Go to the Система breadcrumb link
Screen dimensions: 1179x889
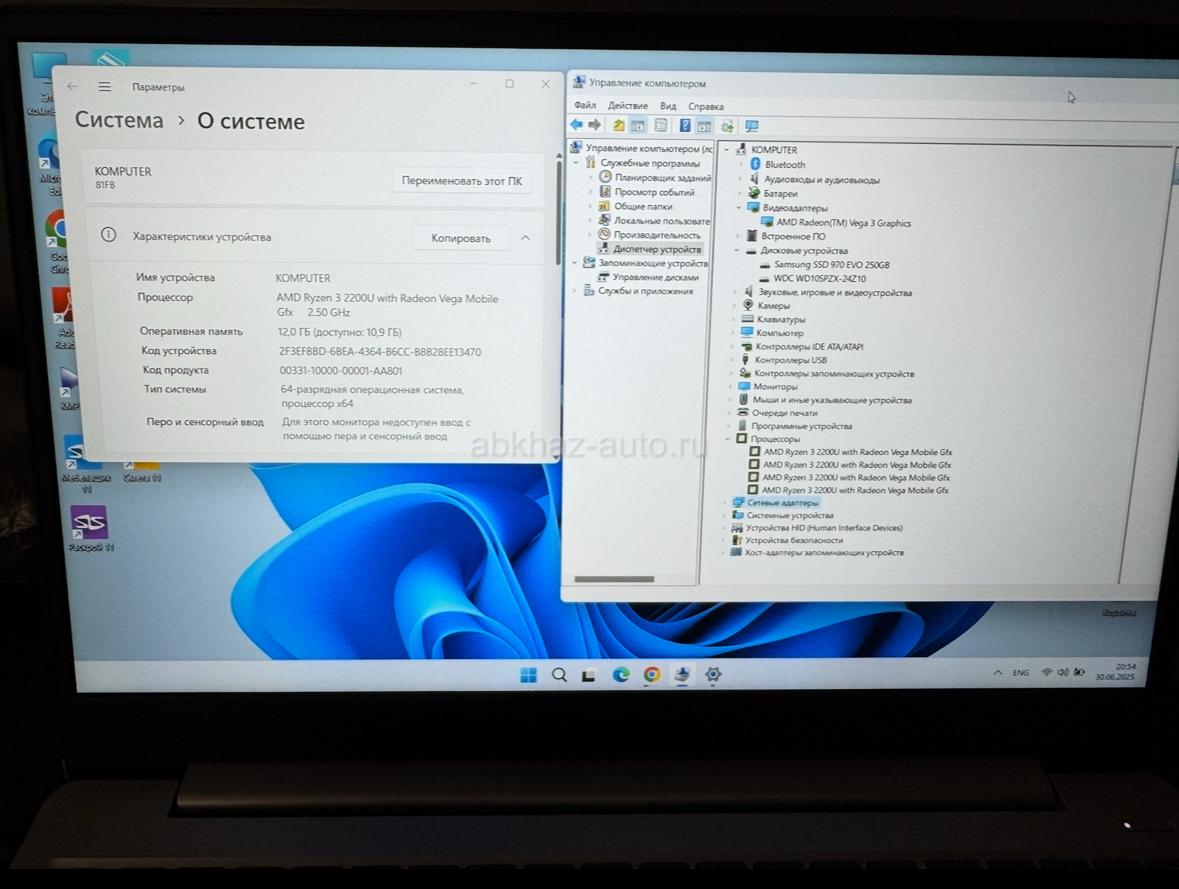coord(119,120)
